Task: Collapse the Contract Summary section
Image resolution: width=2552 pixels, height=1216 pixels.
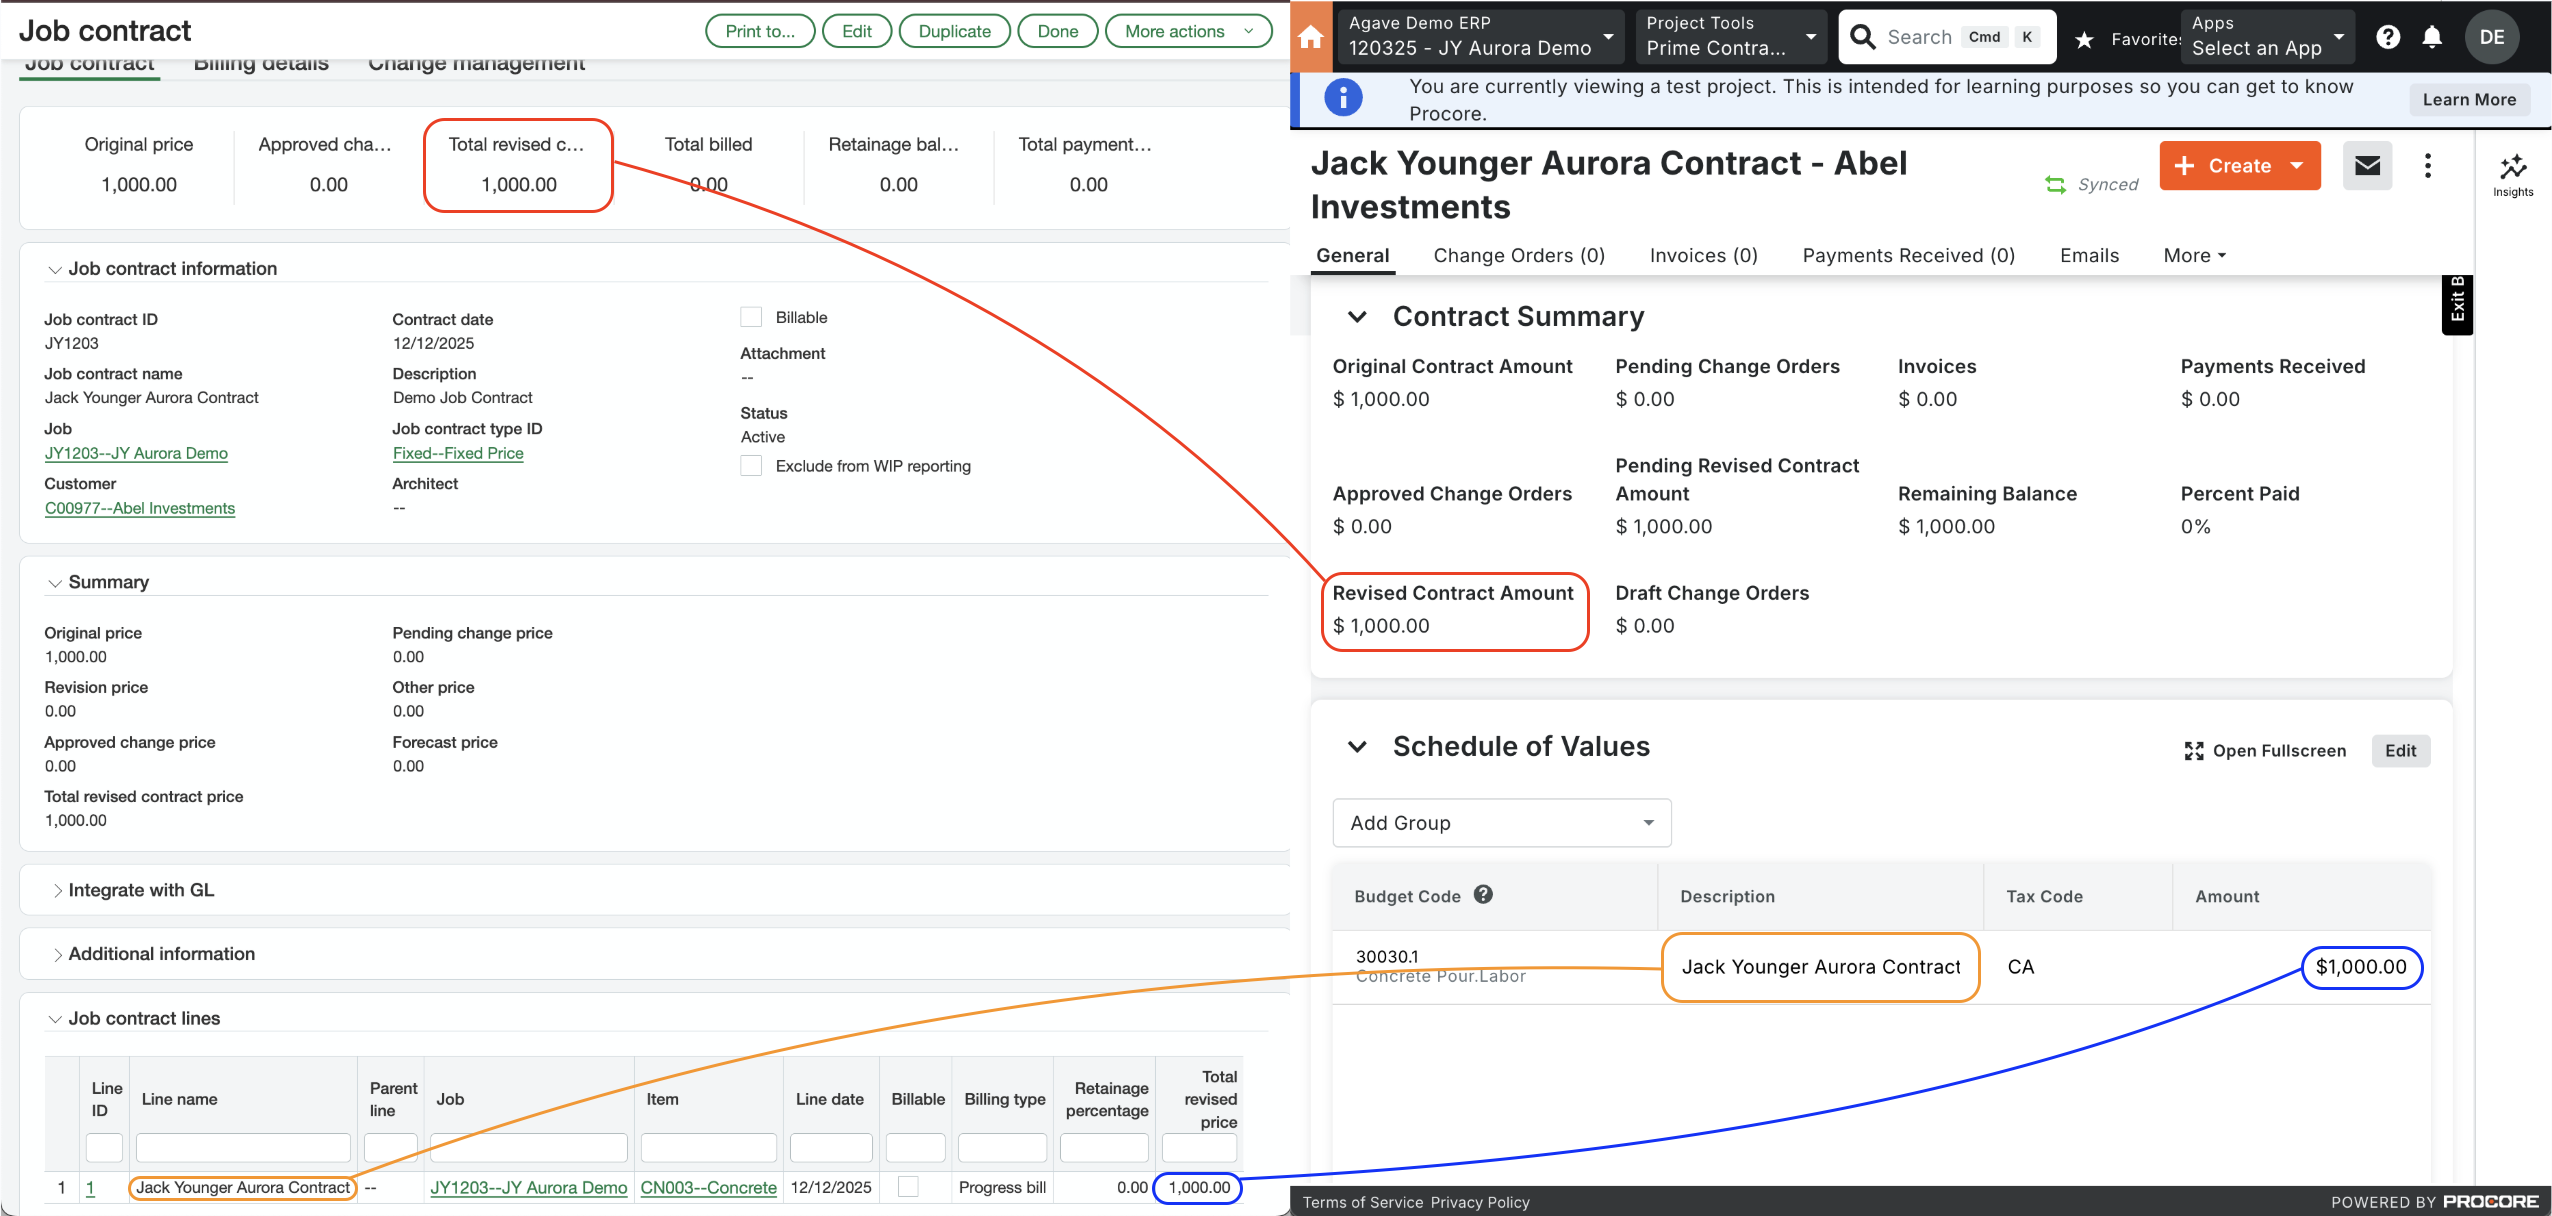Action: [x=1358, y=317]
